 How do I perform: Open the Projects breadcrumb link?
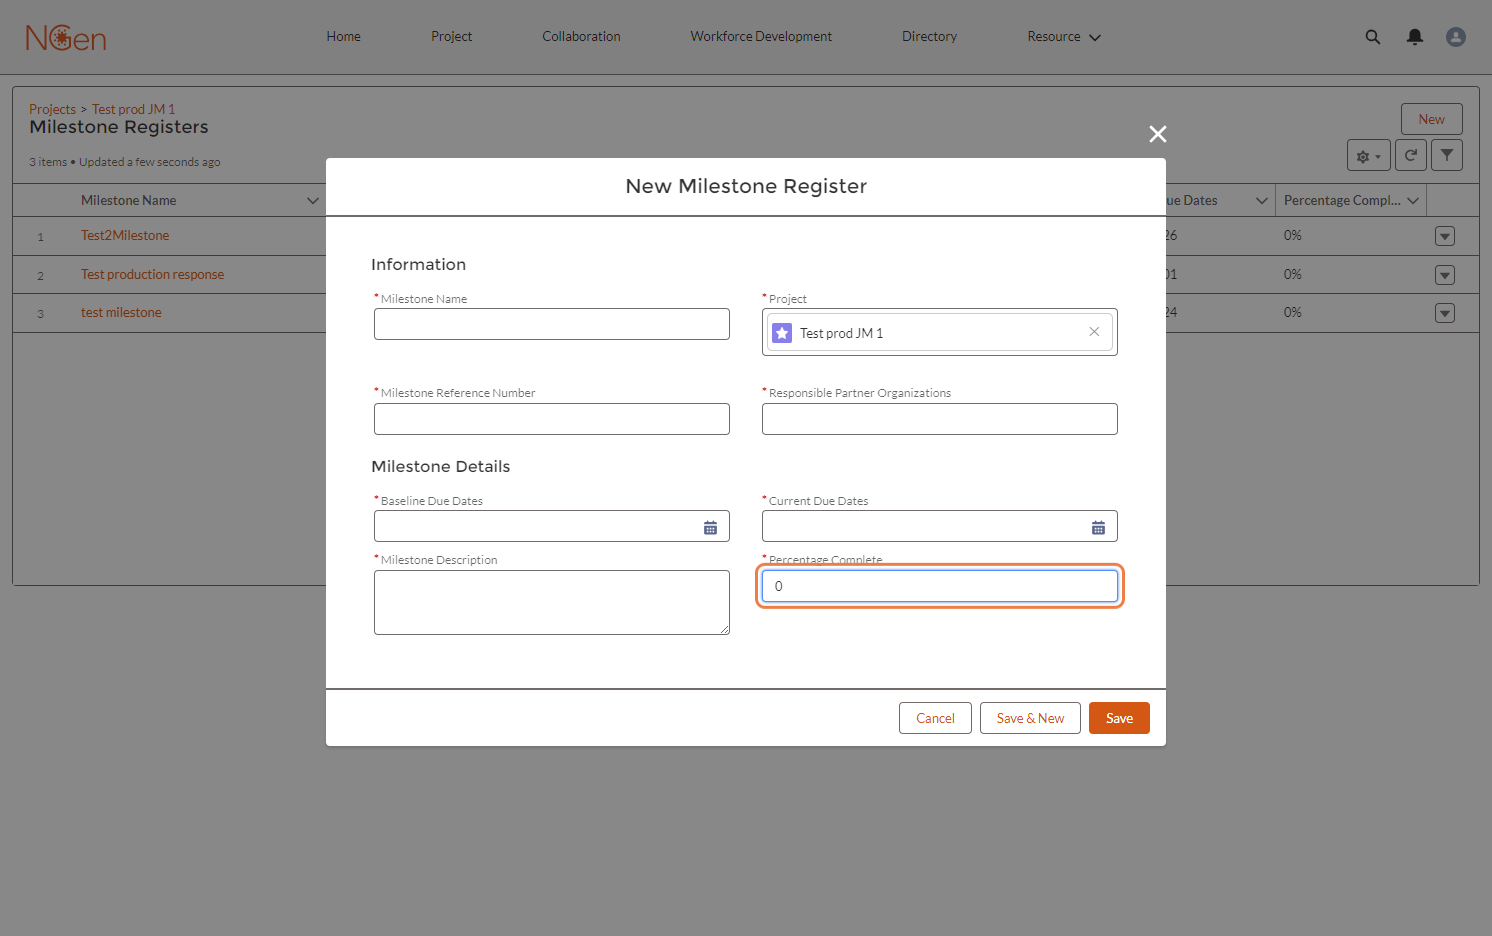(x=52, y=109)
